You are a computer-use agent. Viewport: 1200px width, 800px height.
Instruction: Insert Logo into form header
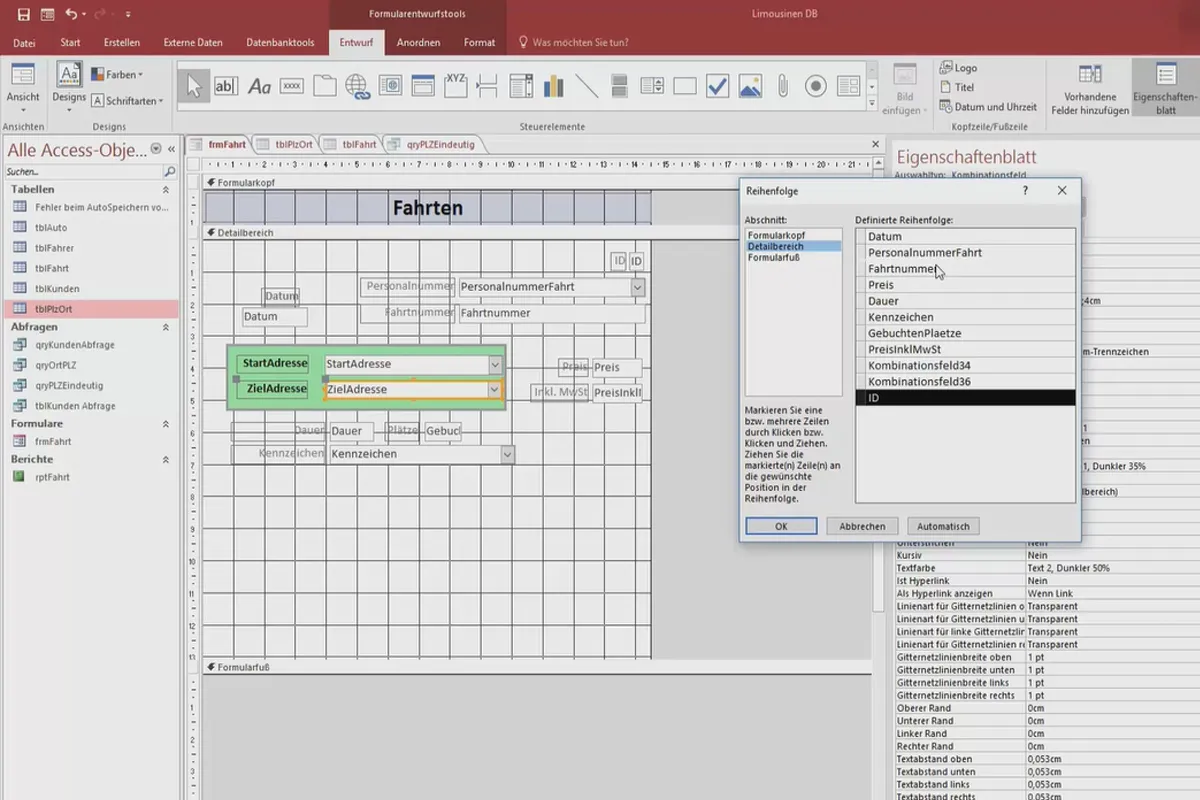click(x=958, y=68)
